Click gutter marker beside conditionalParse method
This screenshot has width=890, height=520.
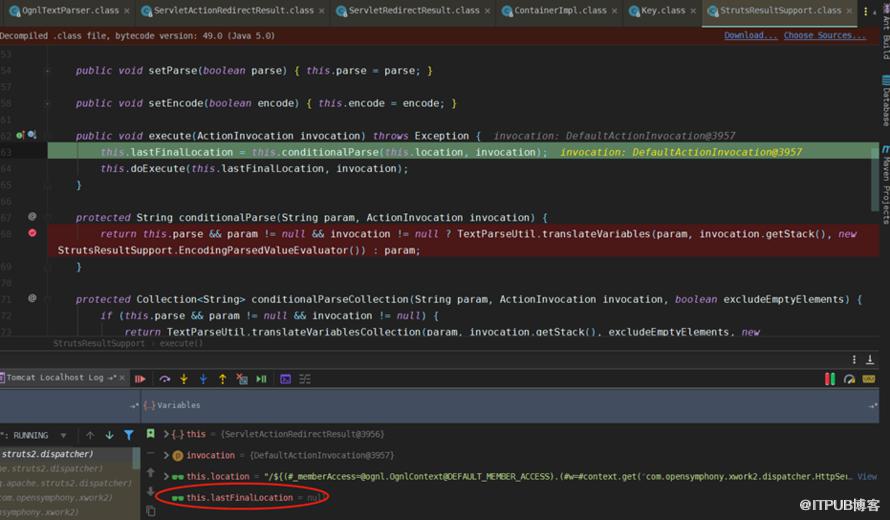click(x=32, y=216)
